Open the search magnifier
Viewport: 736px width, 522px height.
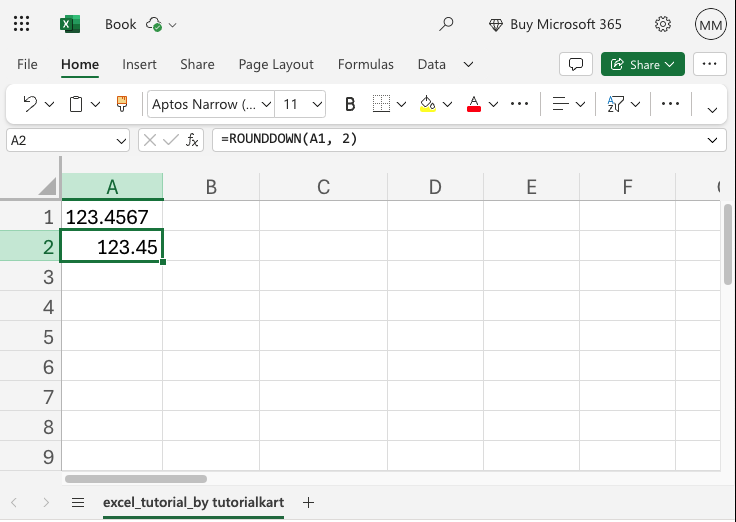tap(446, 23)
